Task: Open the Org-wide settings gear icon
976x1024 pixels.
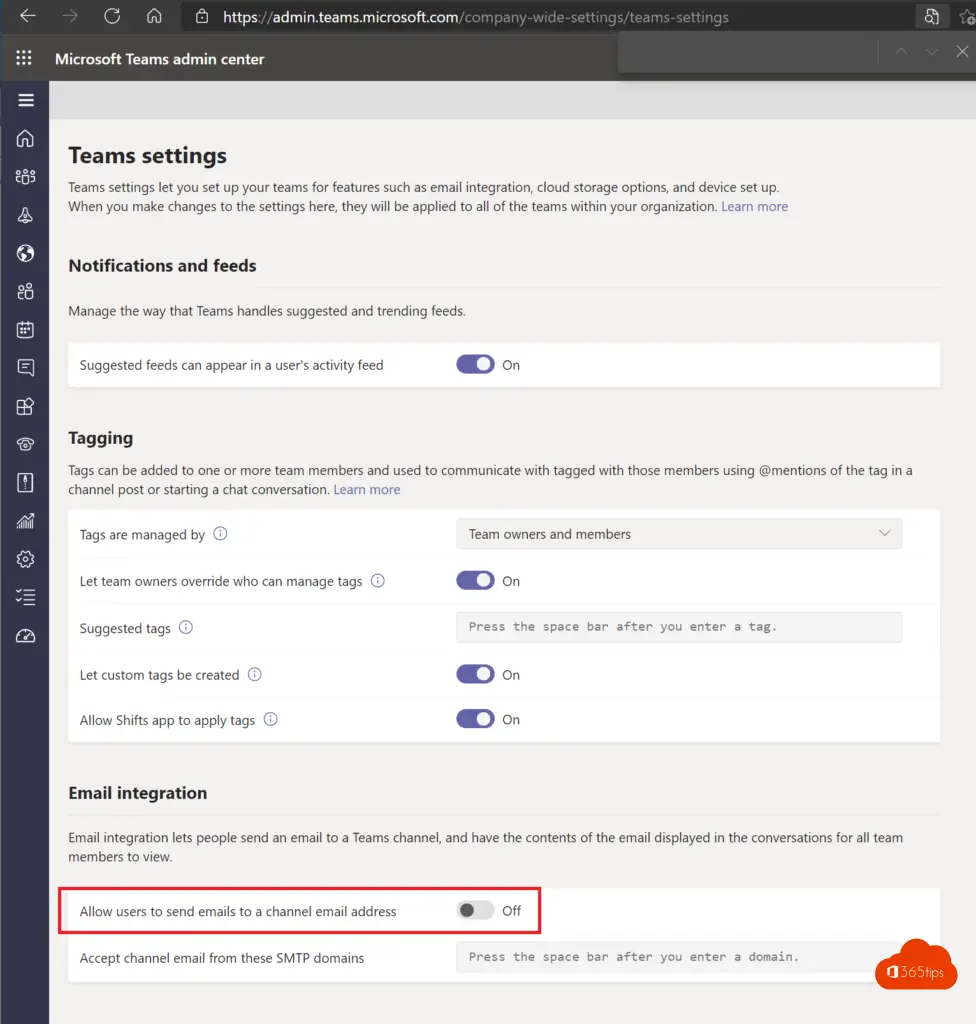Action: click(x=25, y=559)
